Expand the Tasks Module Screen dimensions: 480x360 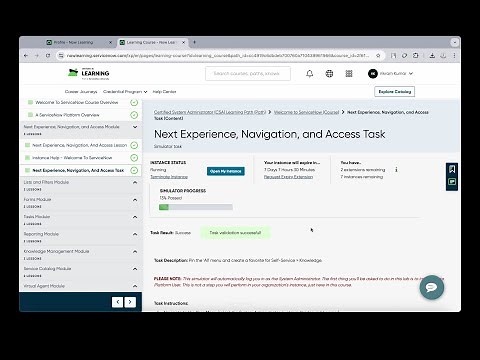click(x=135, y=217)
